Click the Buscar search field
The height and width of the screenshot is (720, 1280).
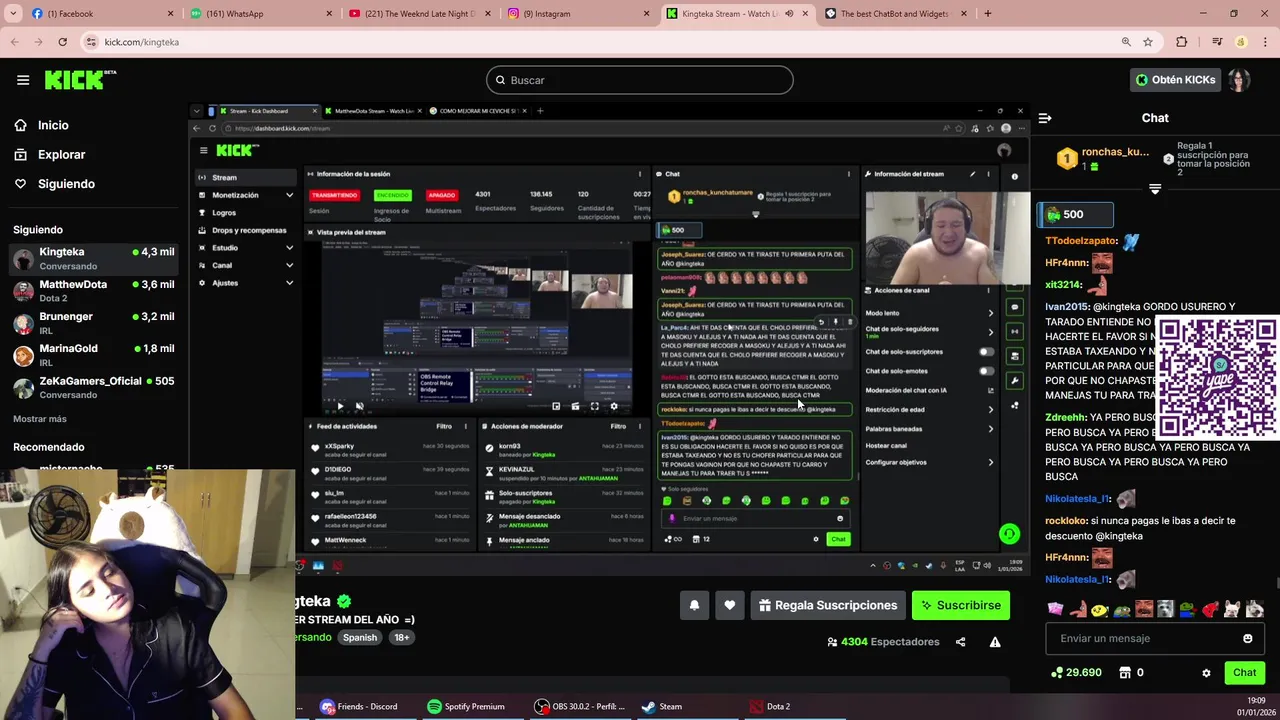click(640, 80)
